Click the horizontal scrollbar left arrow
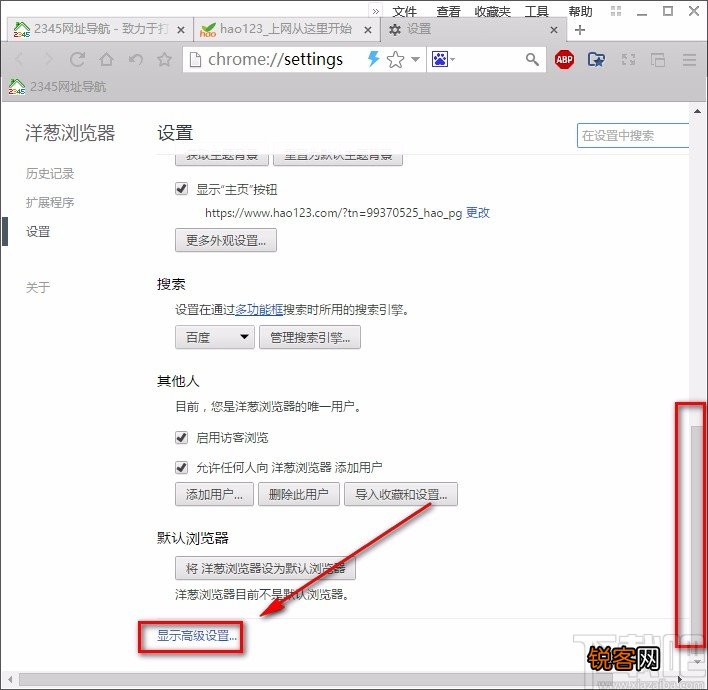The image size is (708, 690). (x=9, y=679)
